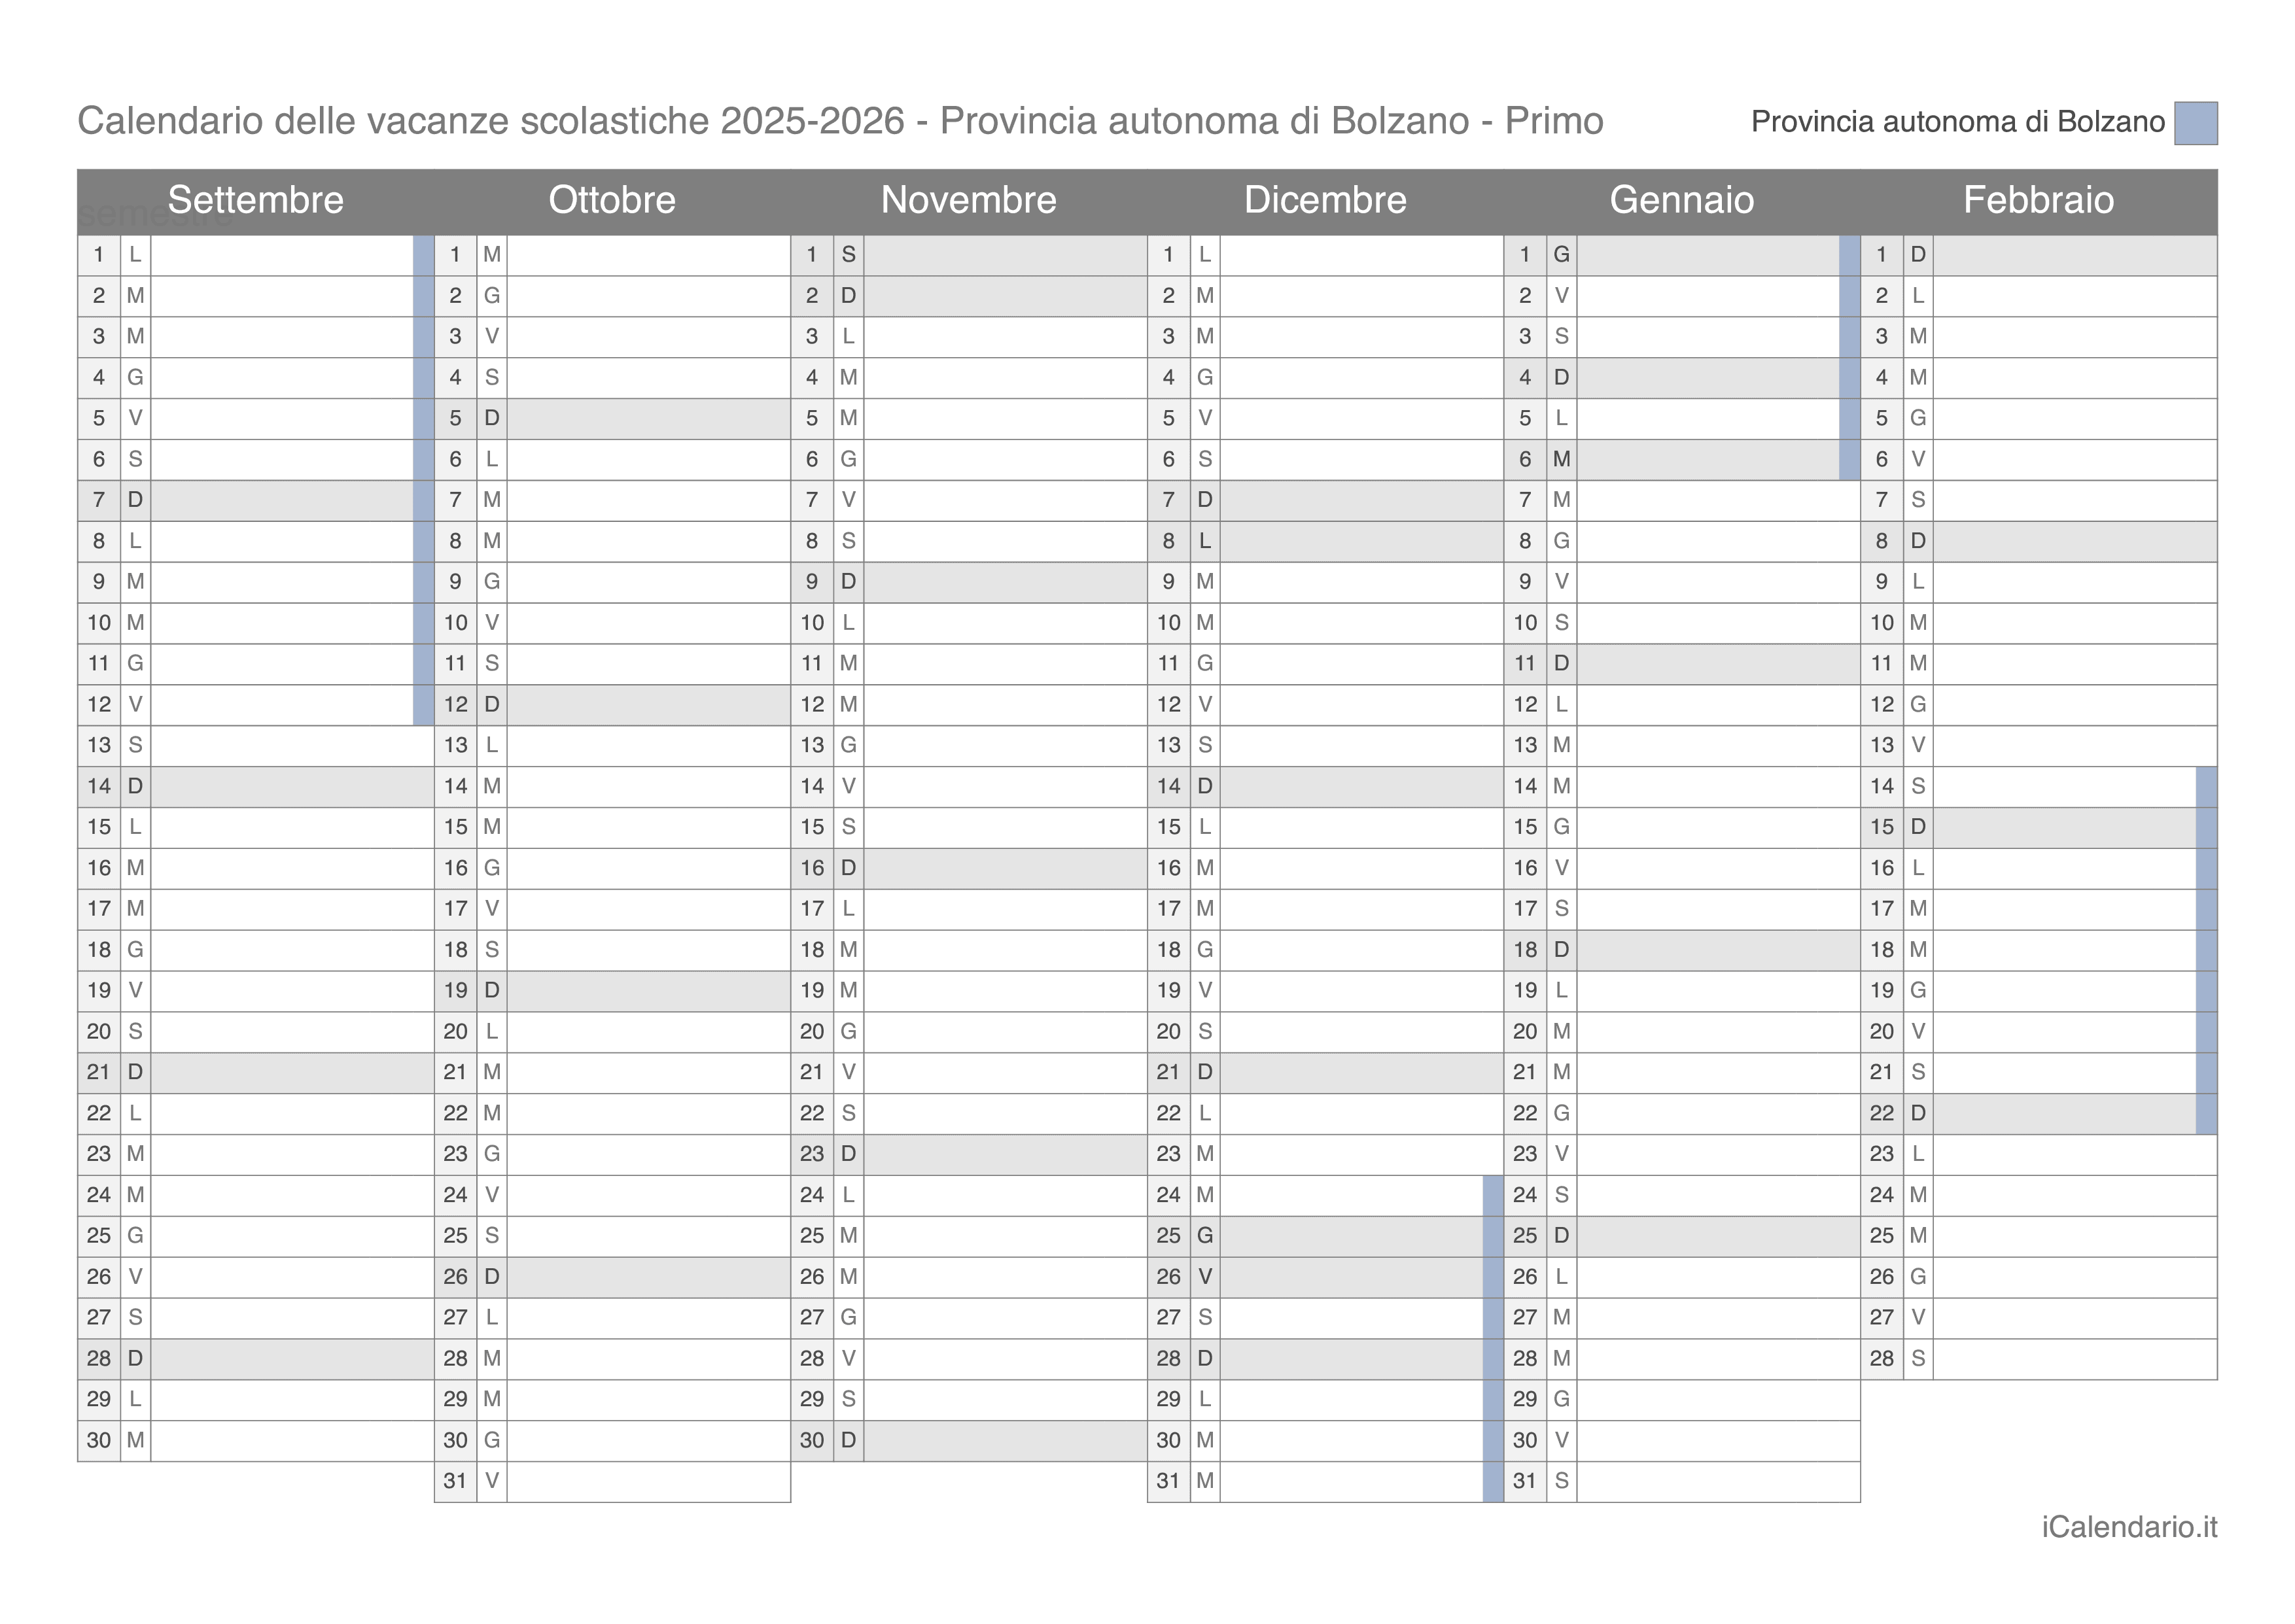Select day 30 in Settembre
The height and width of the screenshot is (1624, 2295).
[x=99, y=1441]
